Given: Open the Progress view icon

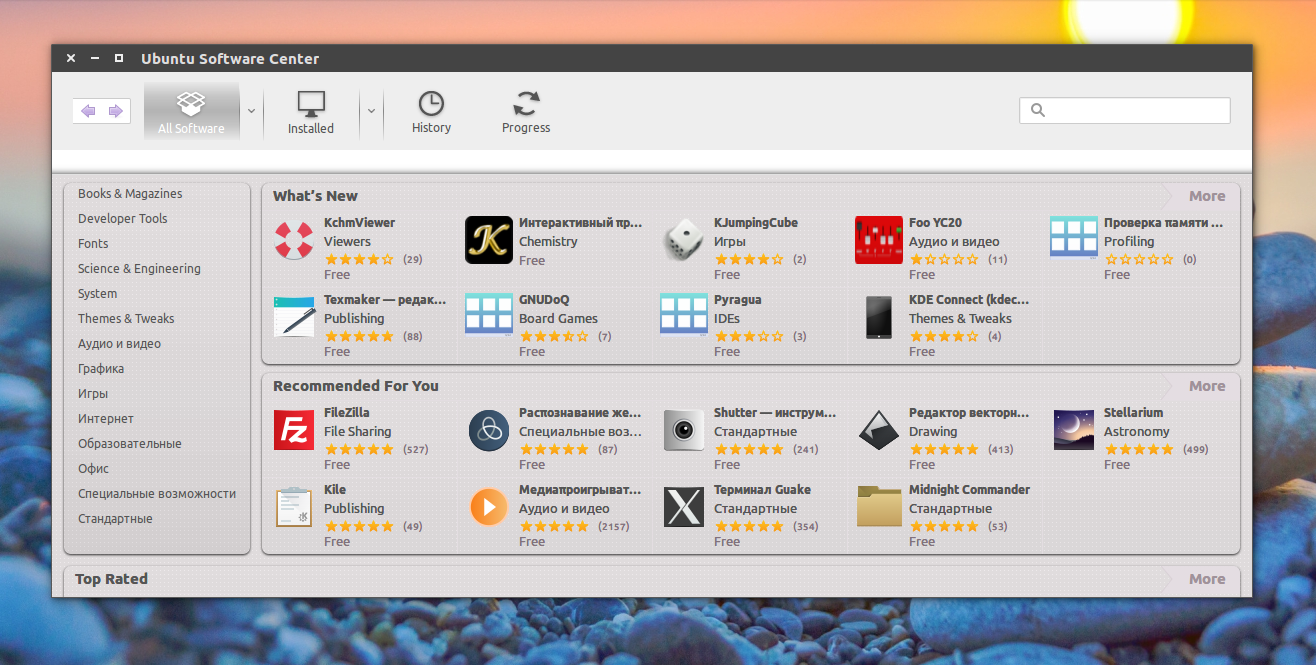Looking at the screenshot, I should [525, 110].
